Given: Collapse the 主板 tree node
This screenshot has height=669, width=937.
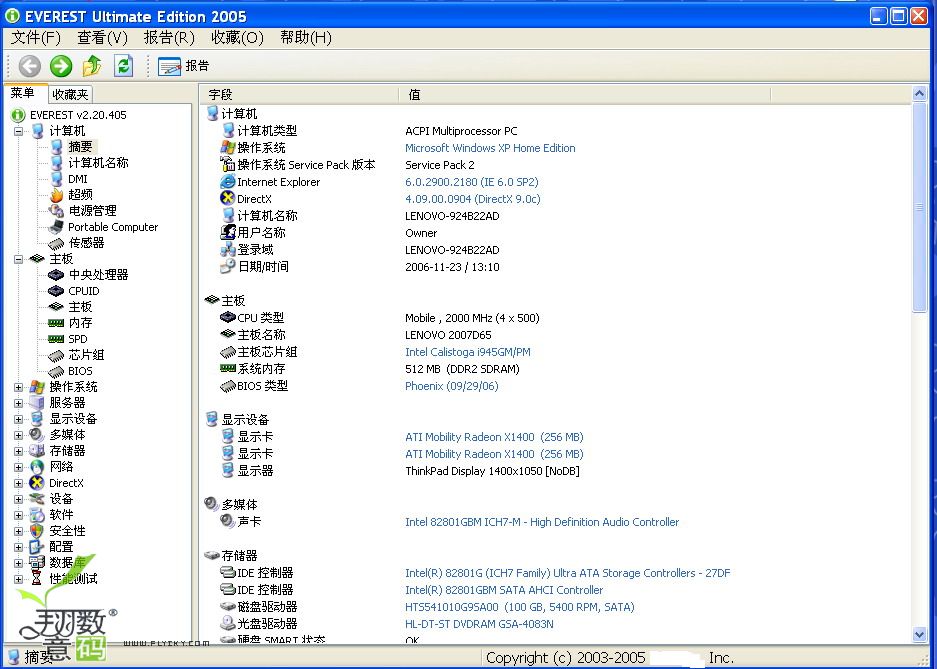Looking at the screenshot, I should (19, 259).
